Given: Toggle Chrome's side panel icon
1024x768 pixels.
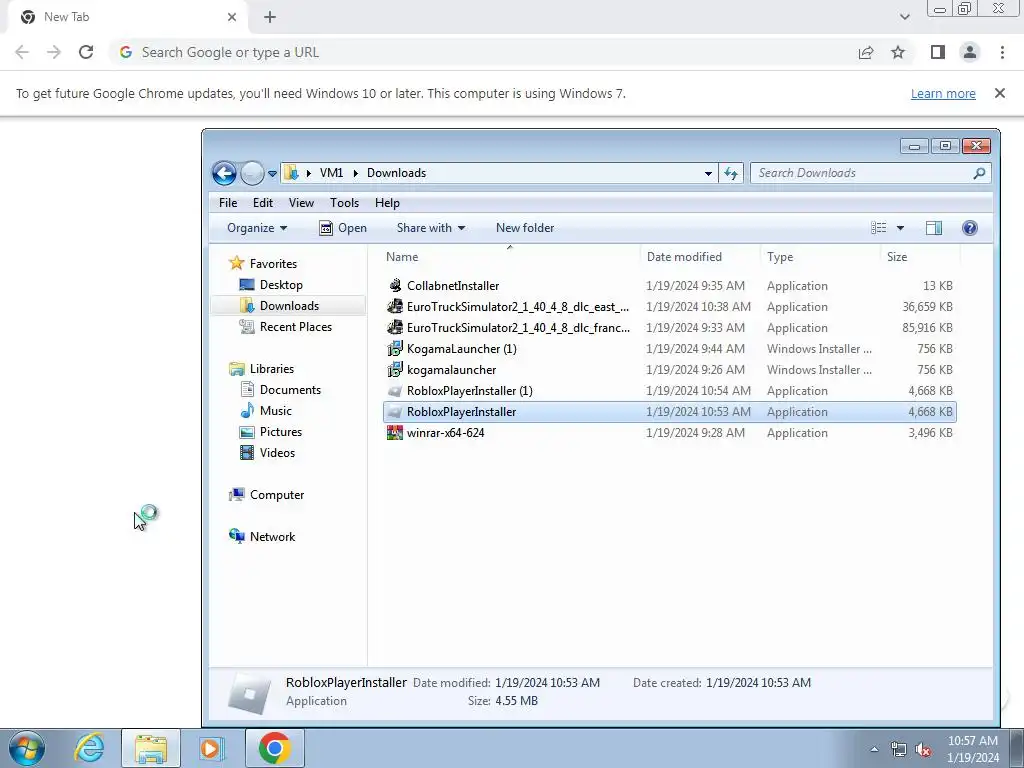Looking at the screenshot, I should pos(938,52).
